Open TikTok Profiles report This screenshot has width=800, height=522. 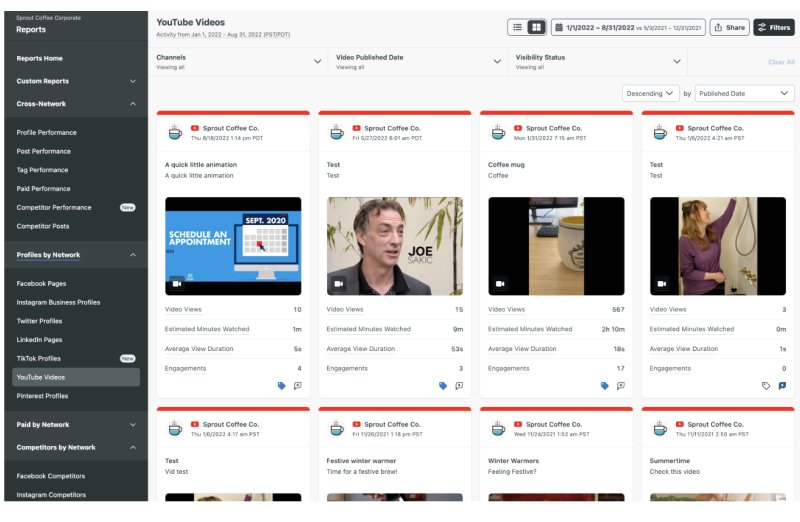pos(38,359)
